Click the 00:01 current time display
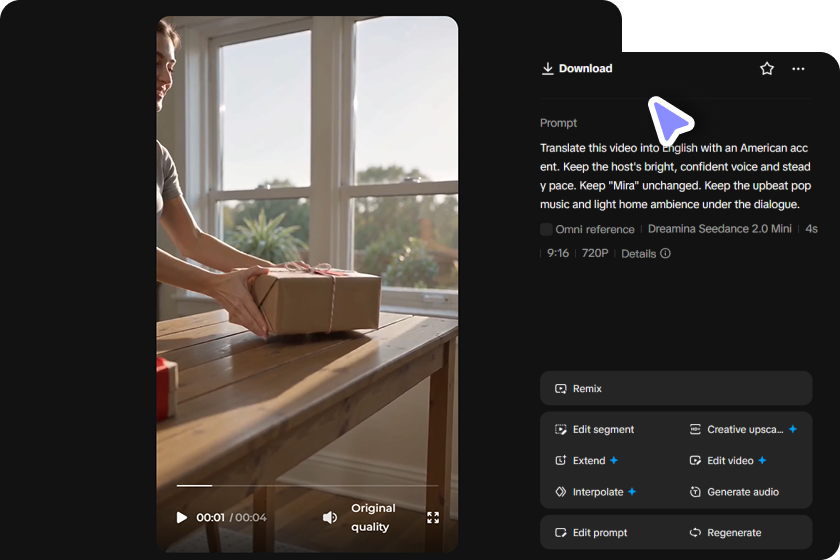 210,517
